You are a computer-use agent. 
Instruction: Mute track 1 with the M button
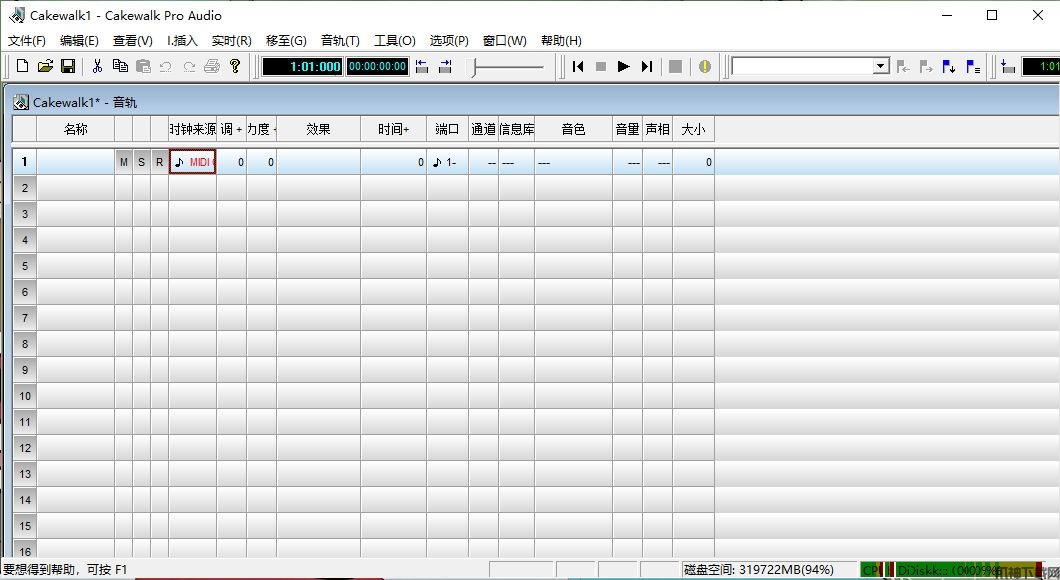click(124, 162)
